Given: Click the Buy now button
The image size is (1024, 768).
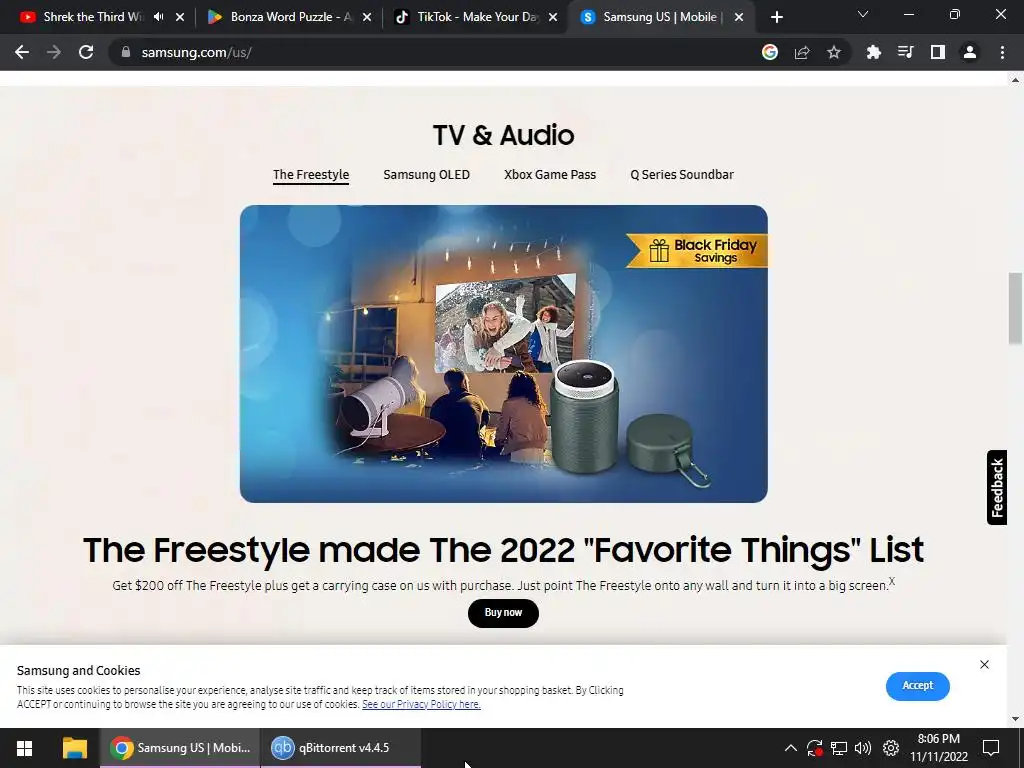Looking at the screenshot, I should tap(504, 613).
